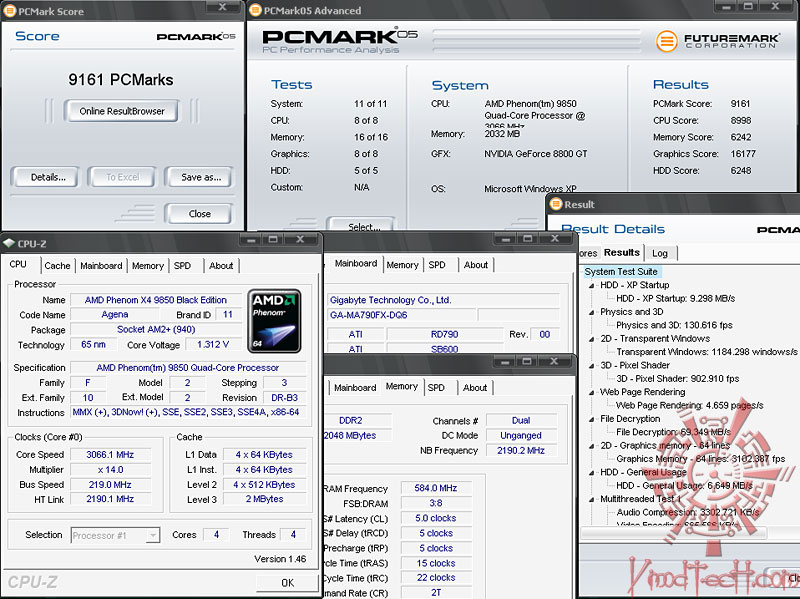
Task: Click NB Frequency value 2190.2 MHz
Action: (x=521, y=451)
